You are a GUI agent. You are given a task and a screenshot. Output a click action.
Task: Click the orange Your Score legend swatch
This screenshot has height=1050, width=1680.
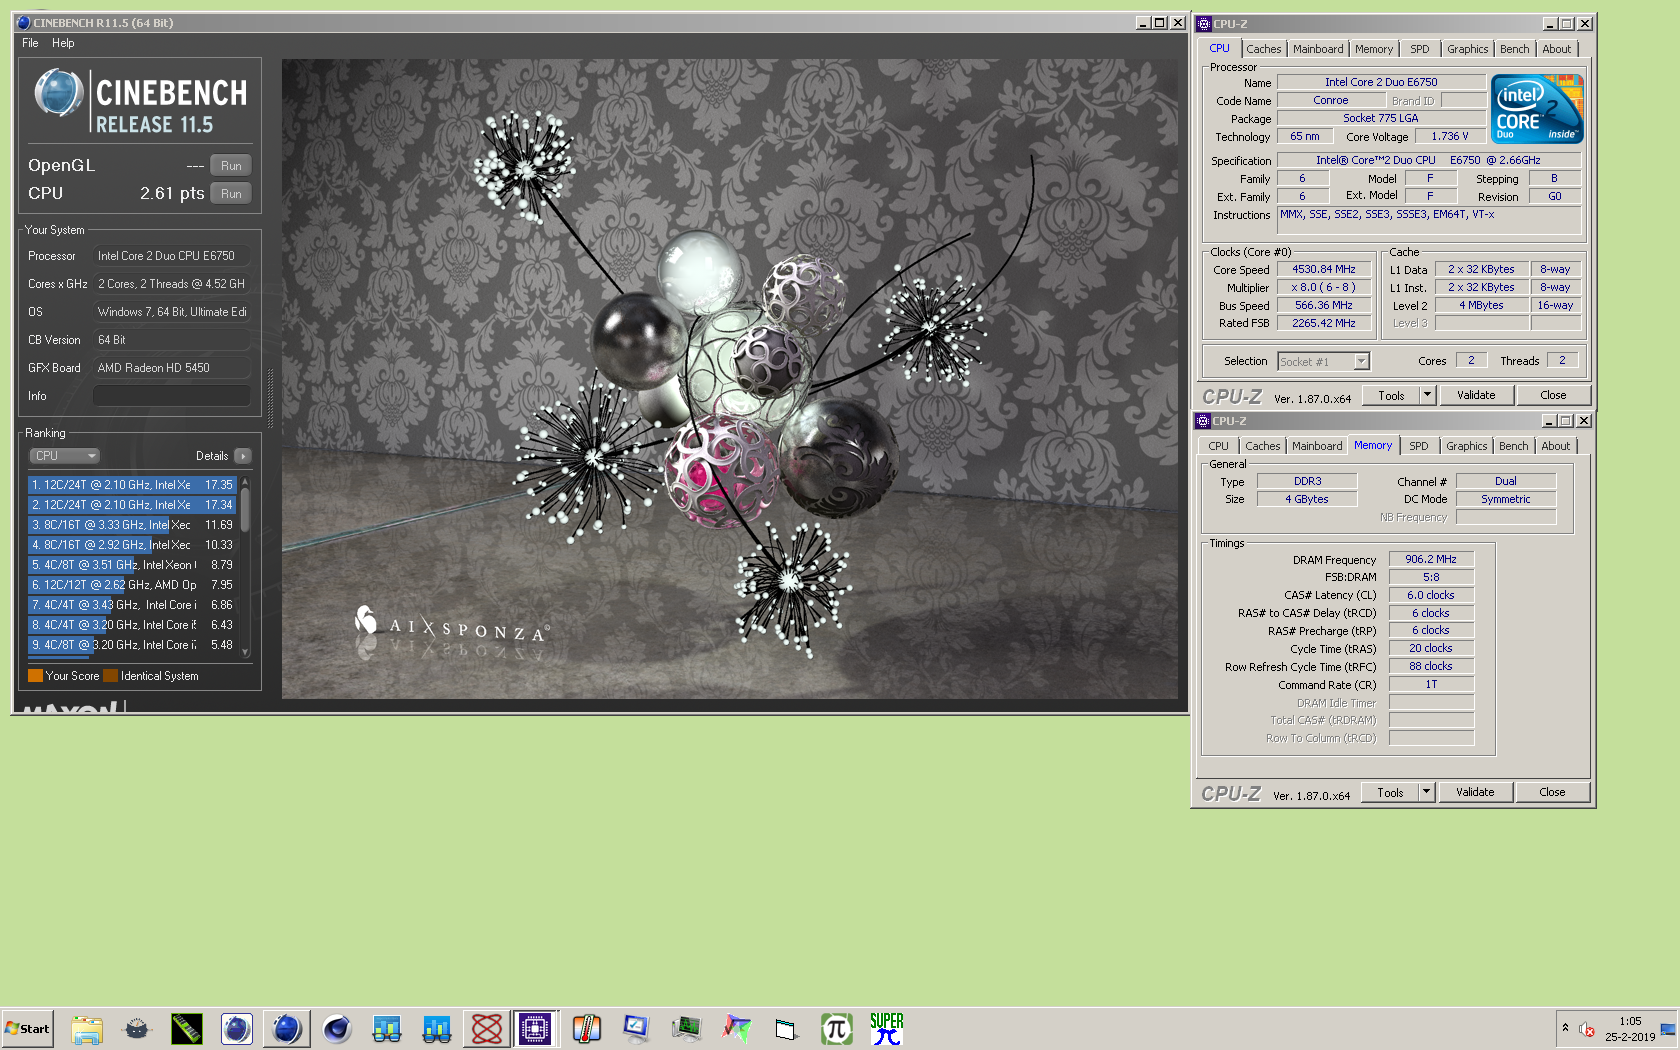point(35,676)
